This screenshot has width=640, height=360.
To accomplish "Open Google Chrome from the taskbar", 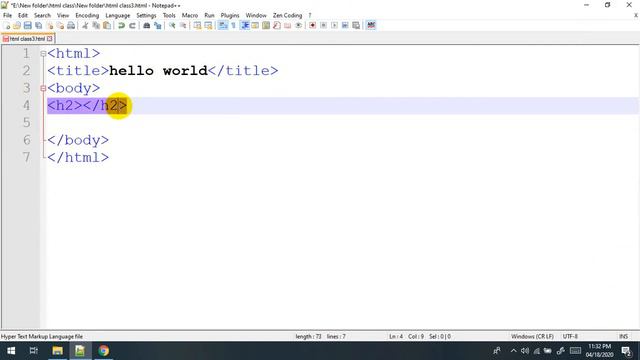I will 103,351.
